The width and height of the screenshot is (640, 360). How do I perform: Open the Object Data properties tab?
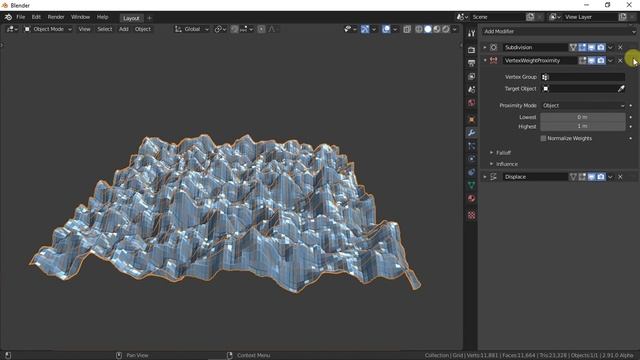coord(471,185)
